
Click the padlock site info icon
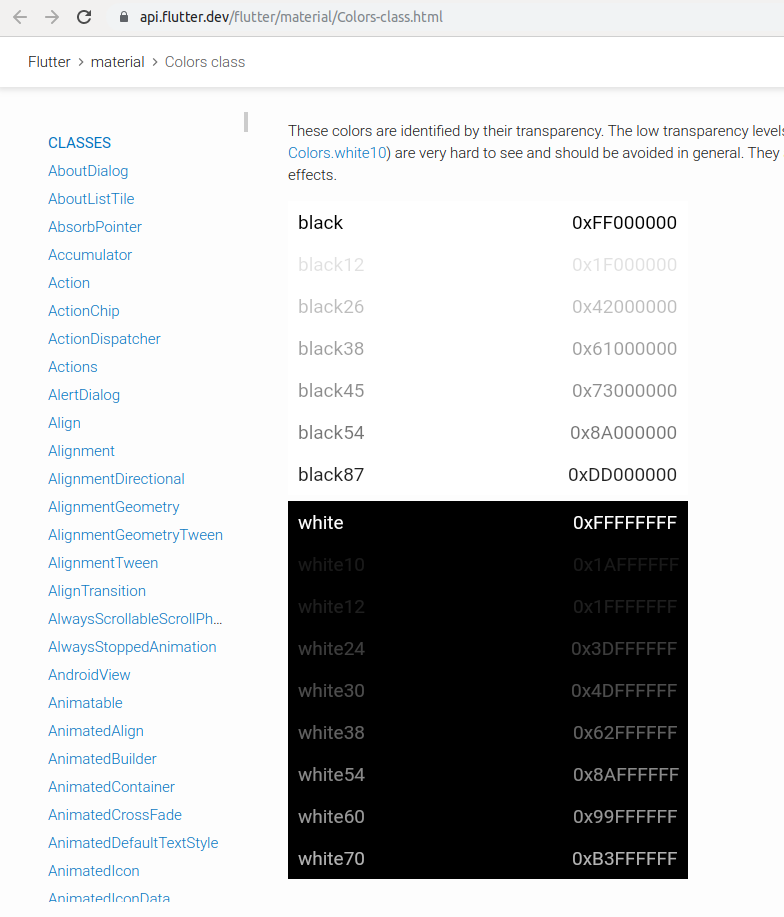[x=124, y=17]
